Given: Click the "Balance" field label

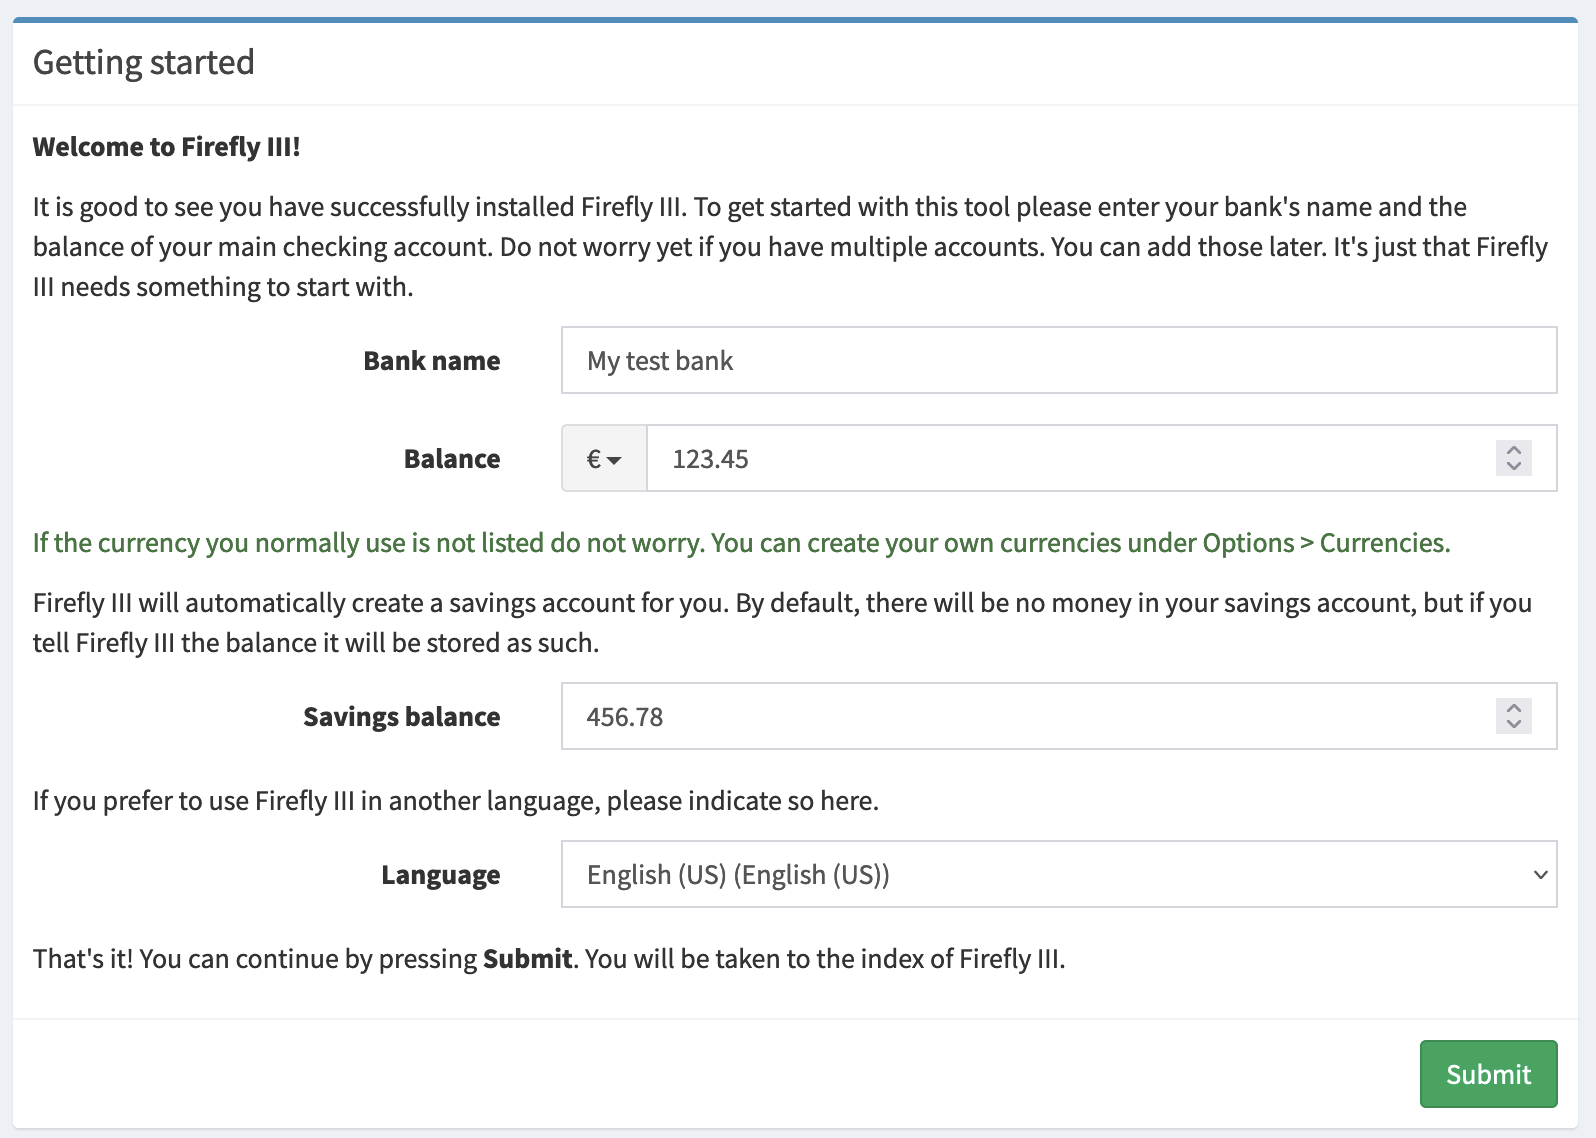Looking at the screenshot, I should click(451, 459).
